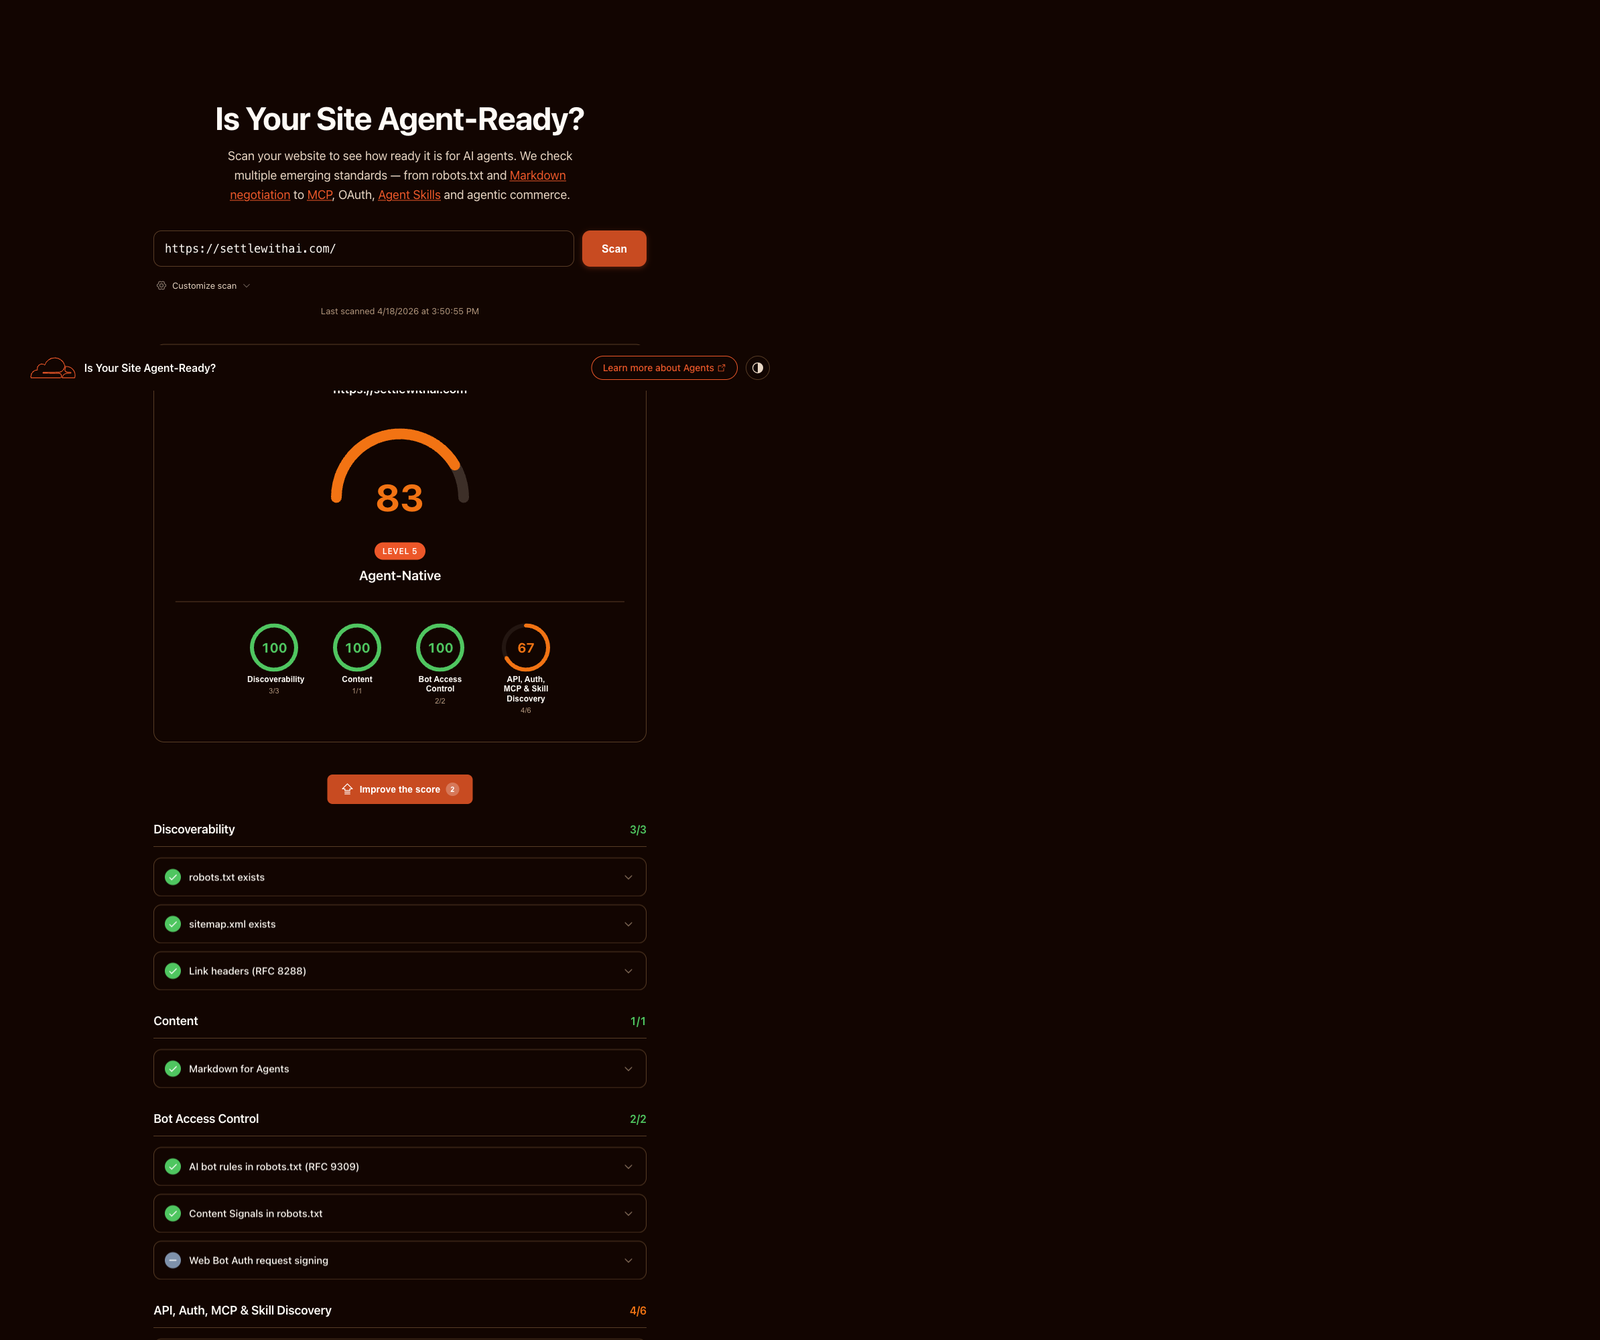The height and width of the screenshot is (1340, 1600).
Task: Open the Markdown negotiation link
Action: point(537,175)
